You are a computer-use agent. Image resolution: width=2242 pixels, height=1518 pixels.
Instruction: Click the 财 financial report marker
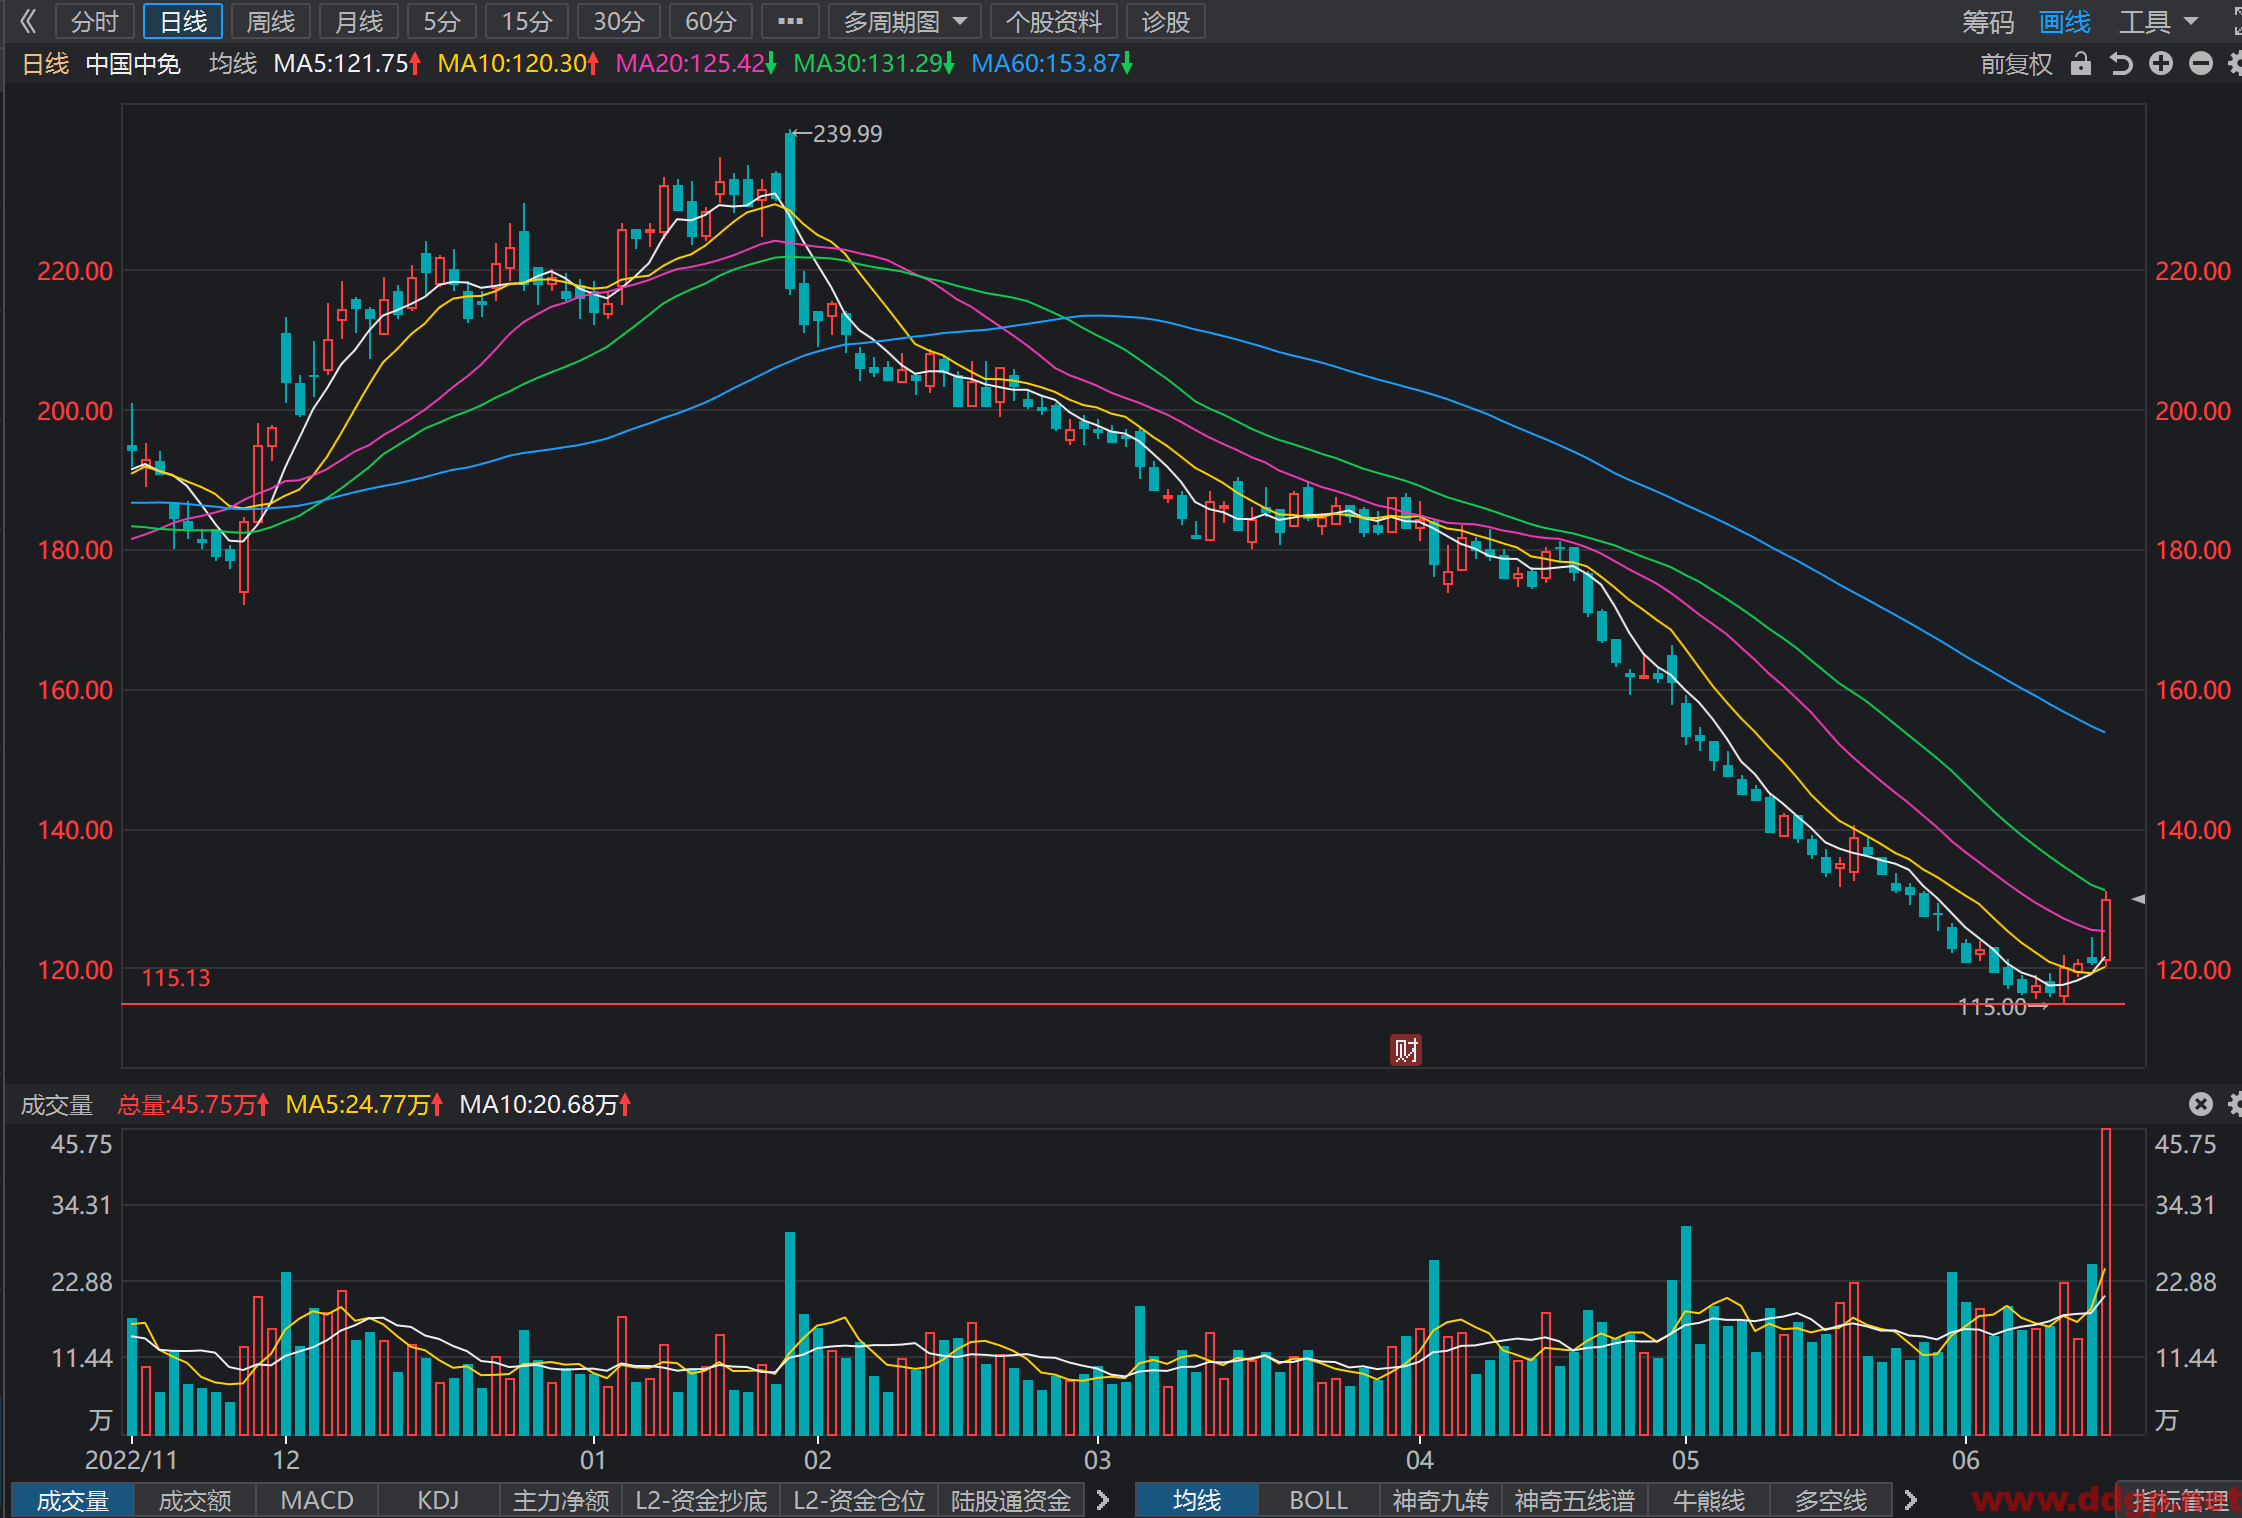1406,1050
